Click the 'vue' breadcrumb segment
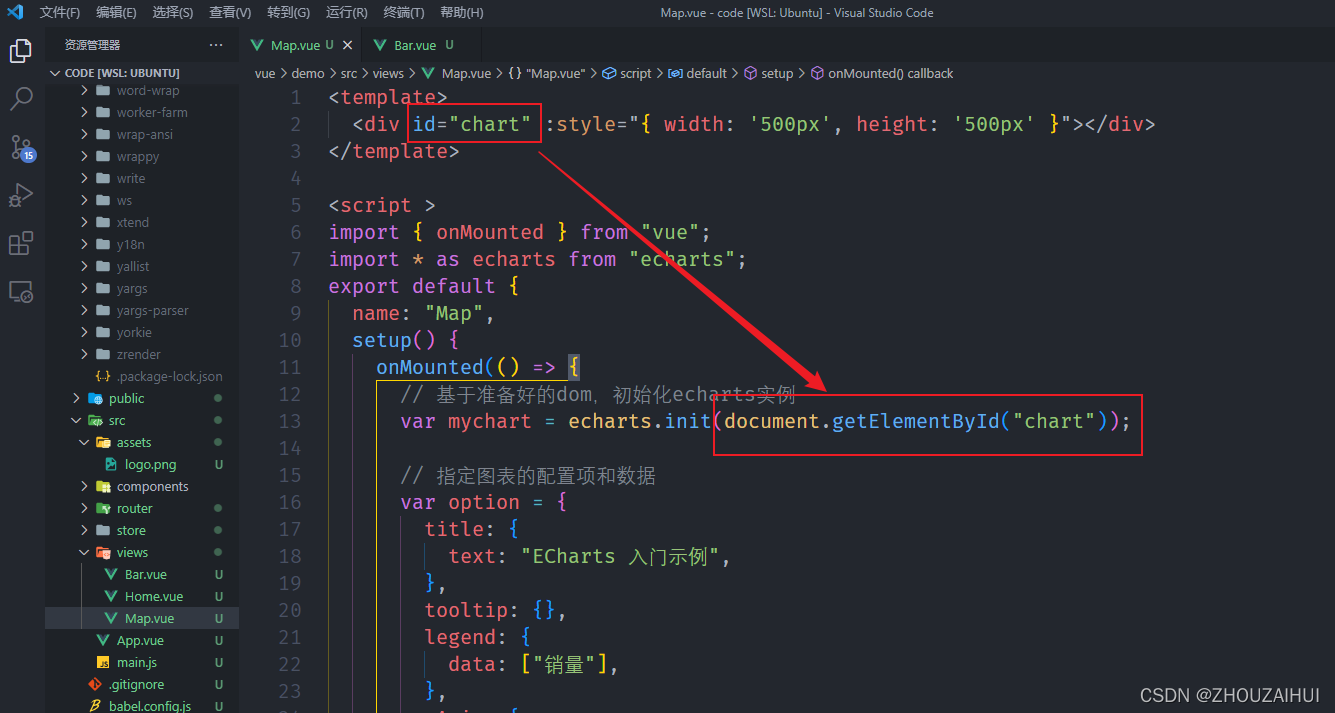This screenshot has width=1335, height=713. 265,74
